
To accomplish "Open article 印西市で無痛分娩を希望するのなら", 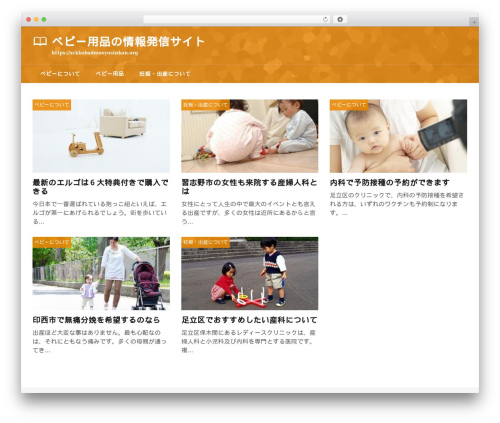I will pyautogui.click(x=96, y=320).
